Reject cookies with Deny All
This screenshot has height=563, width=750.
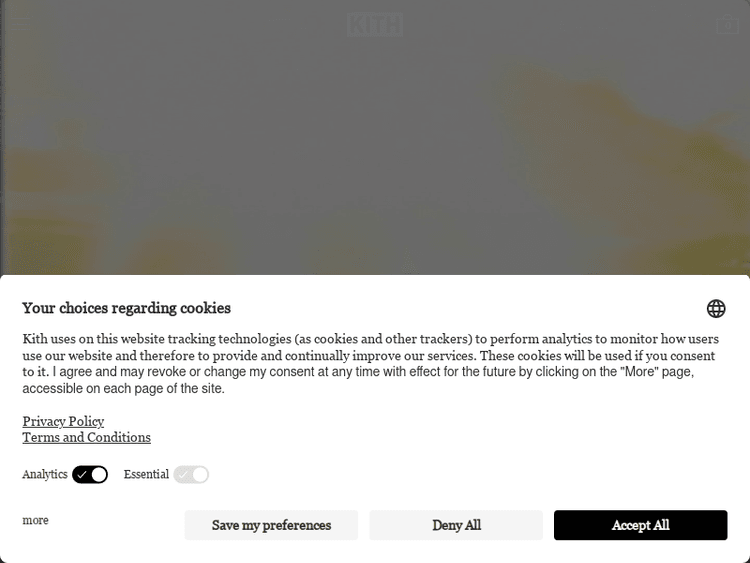tap(456, 525)
